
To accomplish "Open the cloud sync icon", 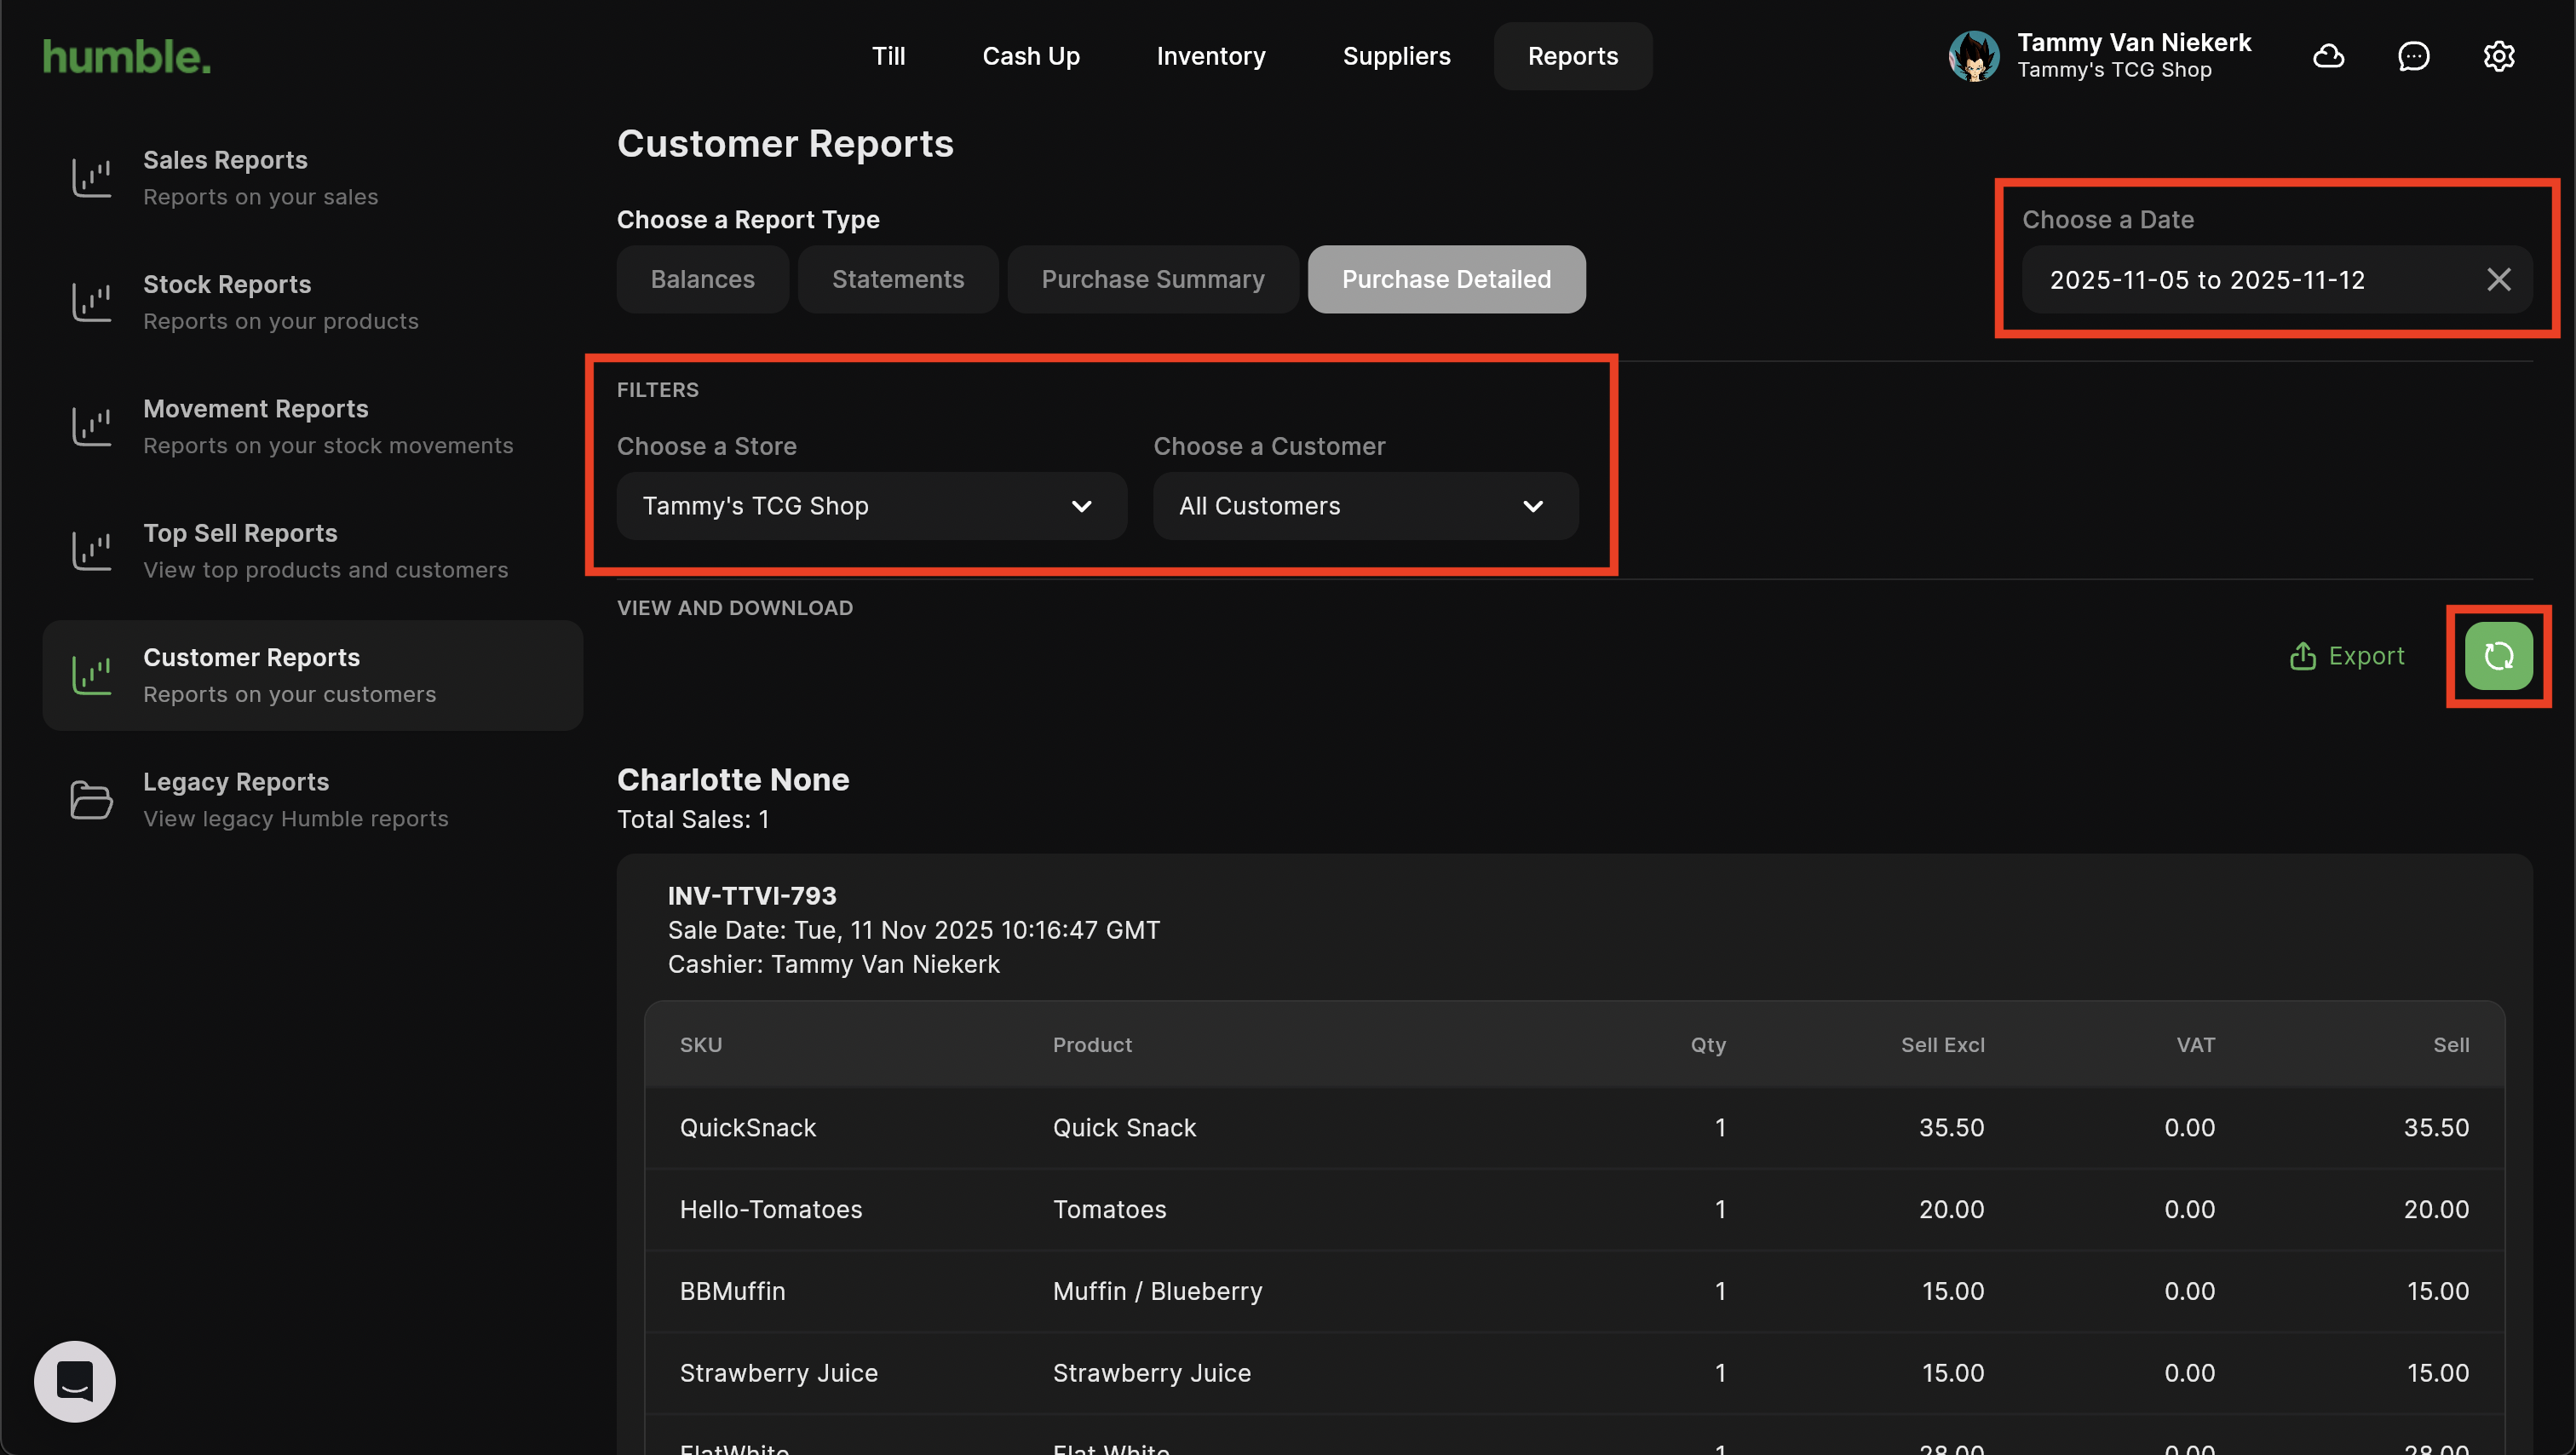I will point(2328,56).
